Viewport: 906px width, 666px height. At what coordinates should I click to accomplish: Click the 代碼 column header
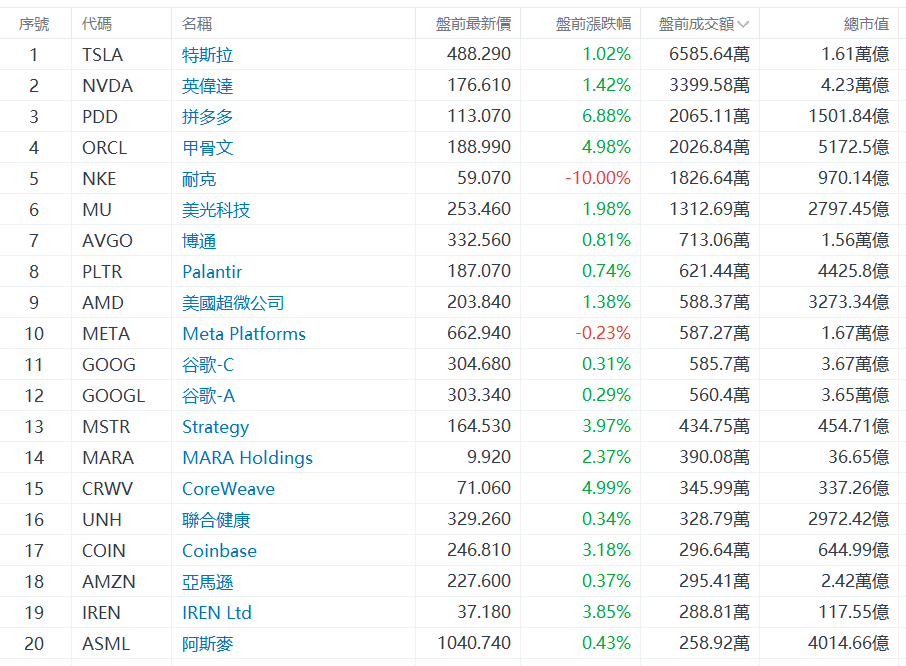pos(97,24)
